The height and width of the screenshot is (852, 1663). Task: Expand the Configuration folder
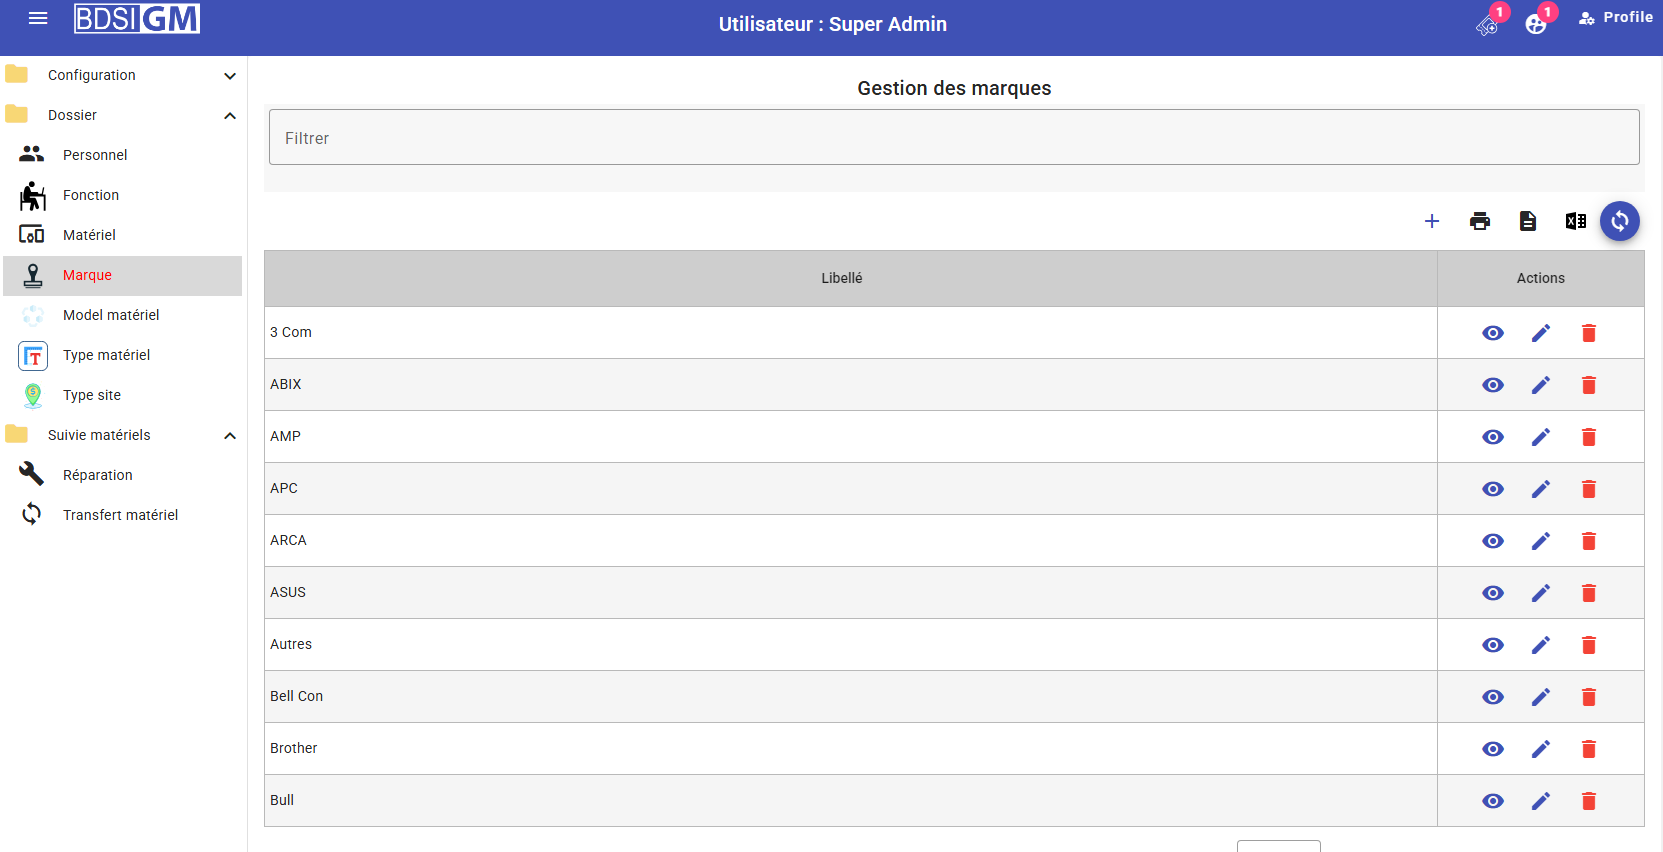(x=122, y=75)
